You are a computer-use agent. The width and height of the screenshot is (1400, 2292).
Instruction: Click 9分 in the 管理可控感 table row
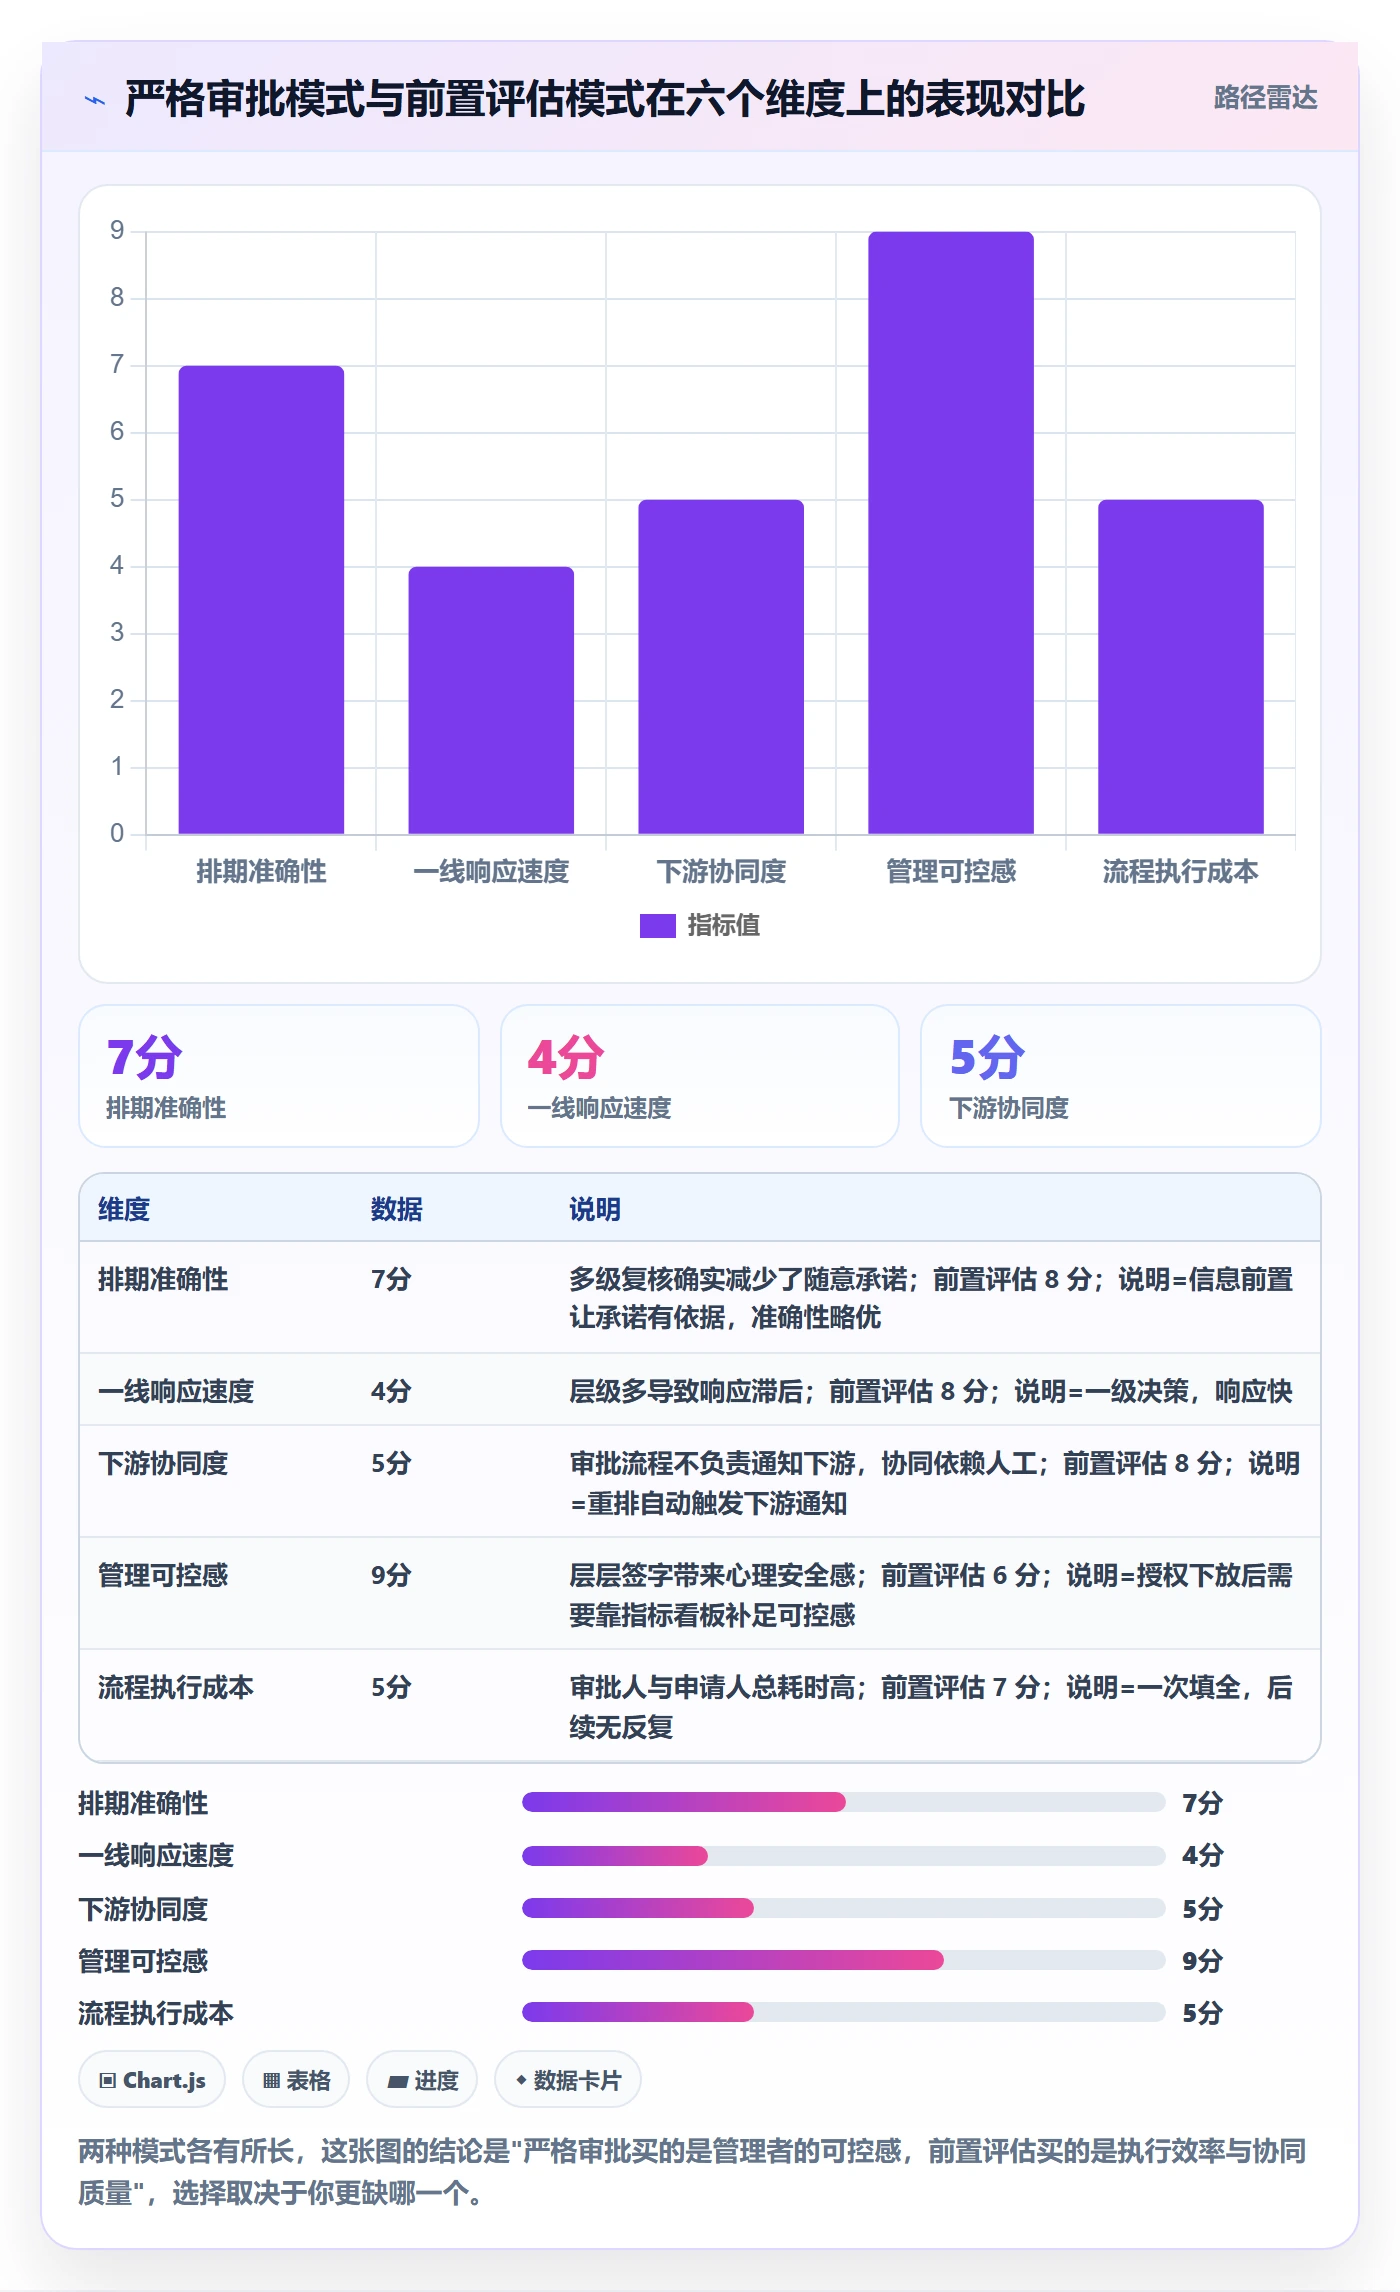[x=391, y=1575]
